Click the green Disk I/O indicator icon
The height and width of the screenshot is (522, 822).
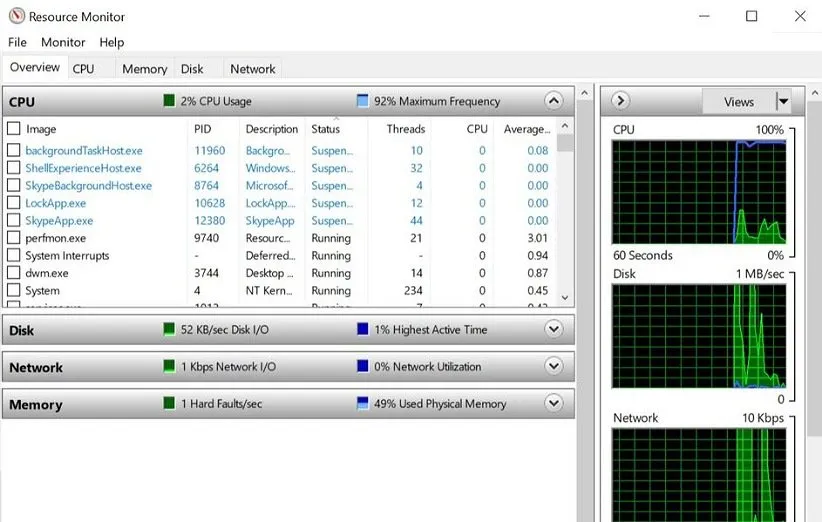point(169,329)
